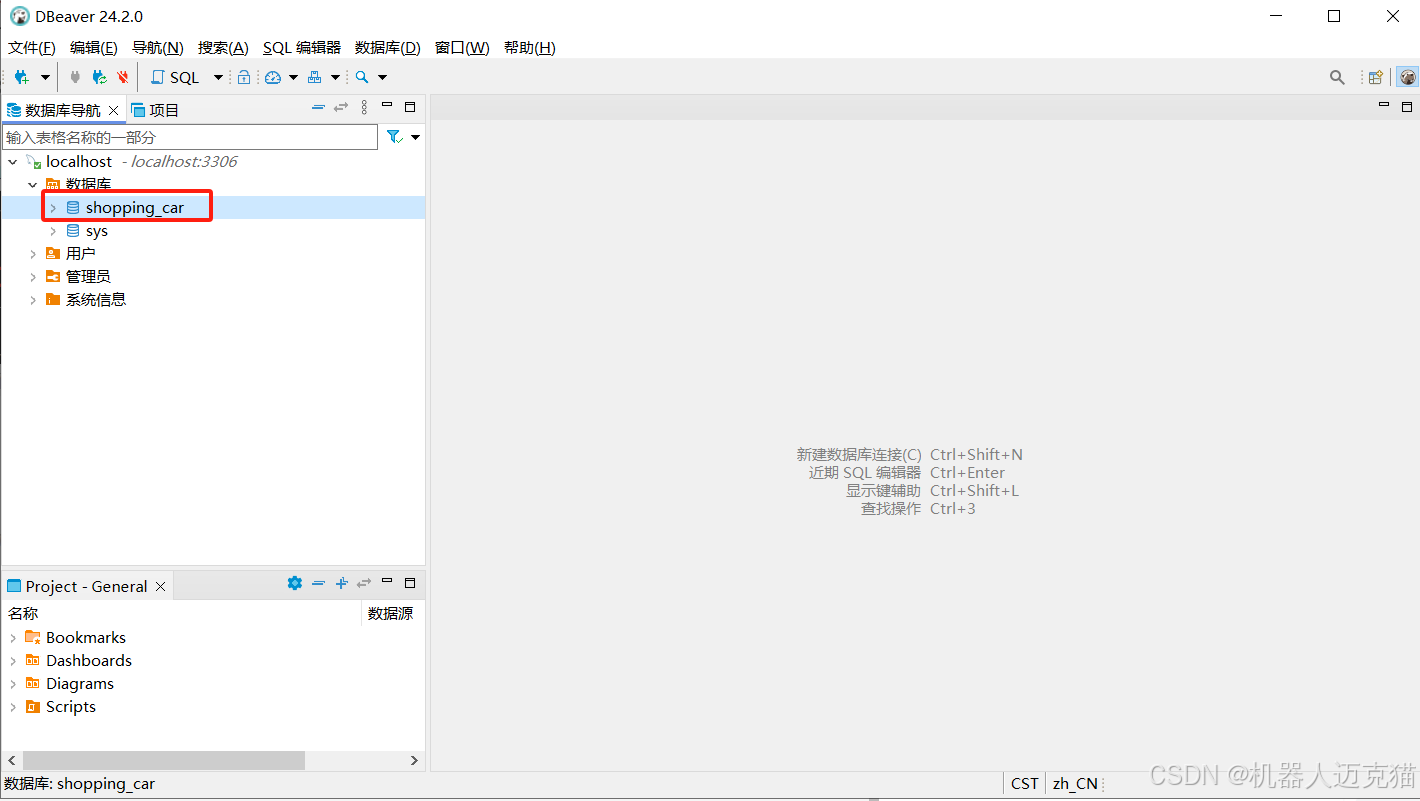Collapse the localhost connection node
The width and height of the screenshot is (1420, 801).
coord(13,161)
